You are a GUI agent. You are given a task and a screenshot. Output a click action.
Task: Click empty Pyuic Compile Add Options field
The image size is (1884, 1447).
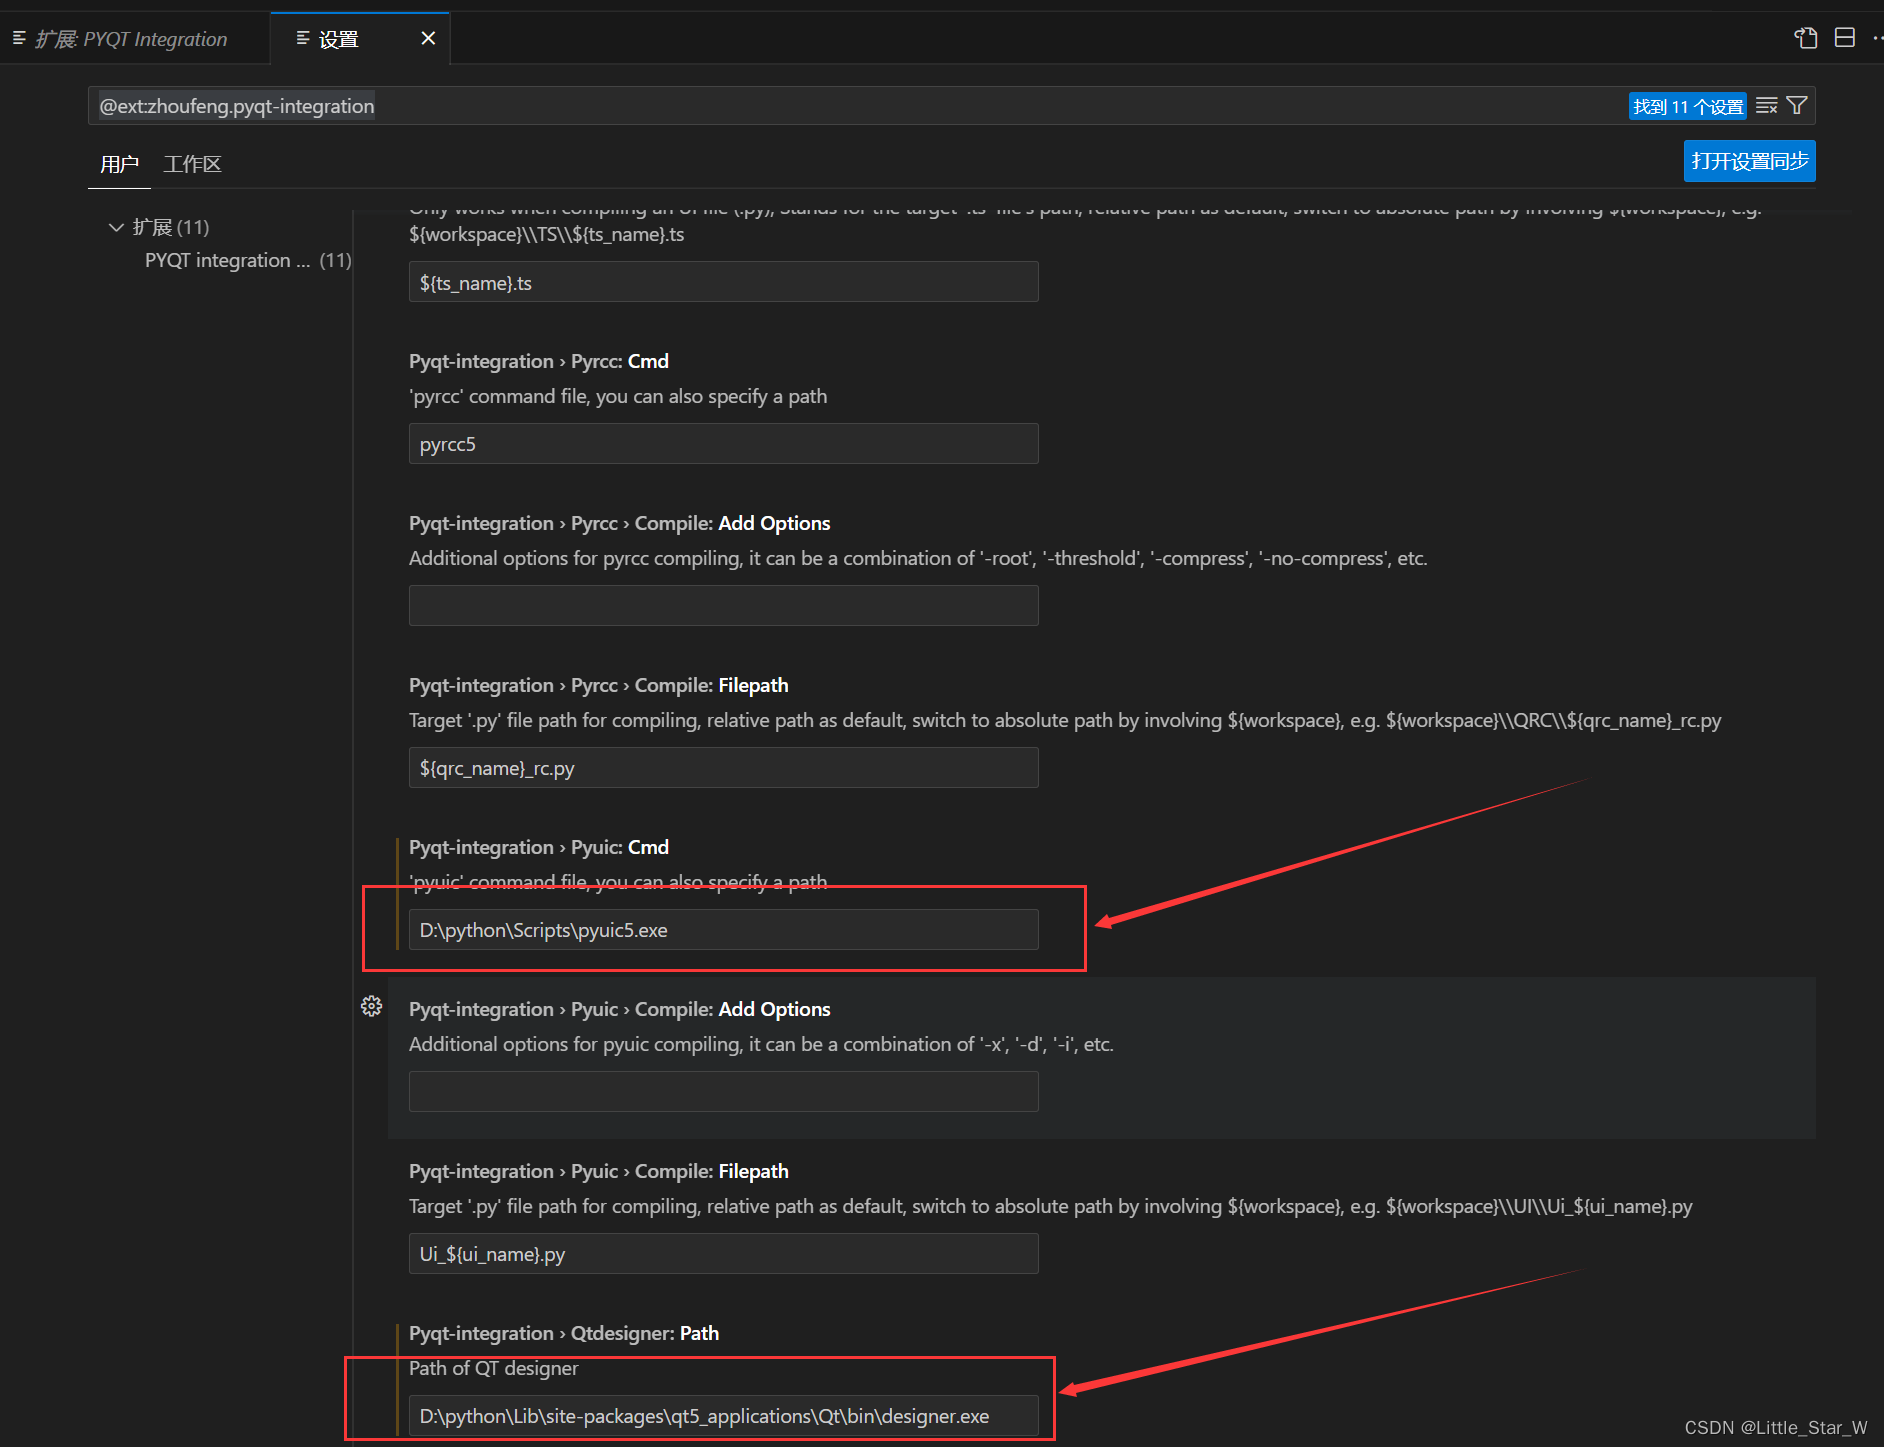(723, 1092)
